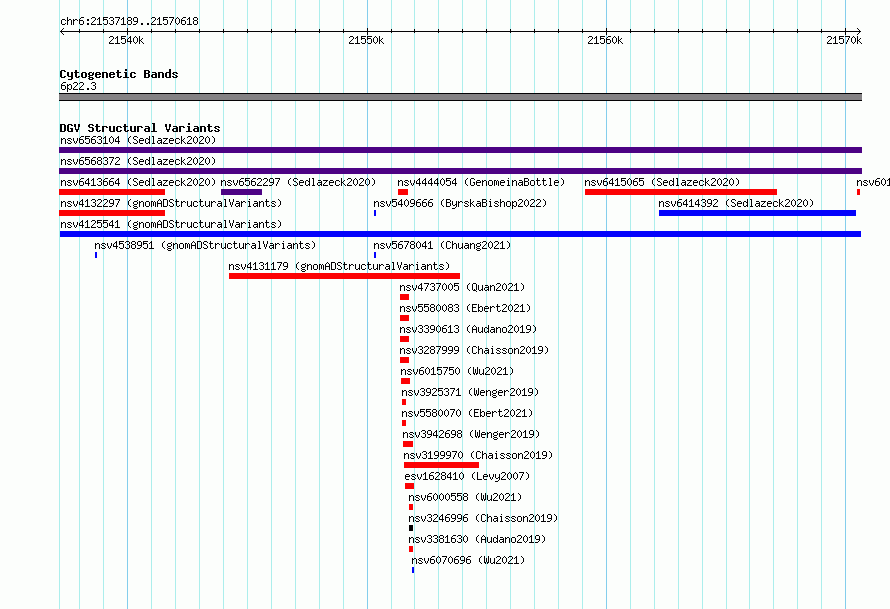This screenshot has height=609, width=890.
Task: Open nsv6000558 (Wu2021) label
Action: click(x=465, y=497)
